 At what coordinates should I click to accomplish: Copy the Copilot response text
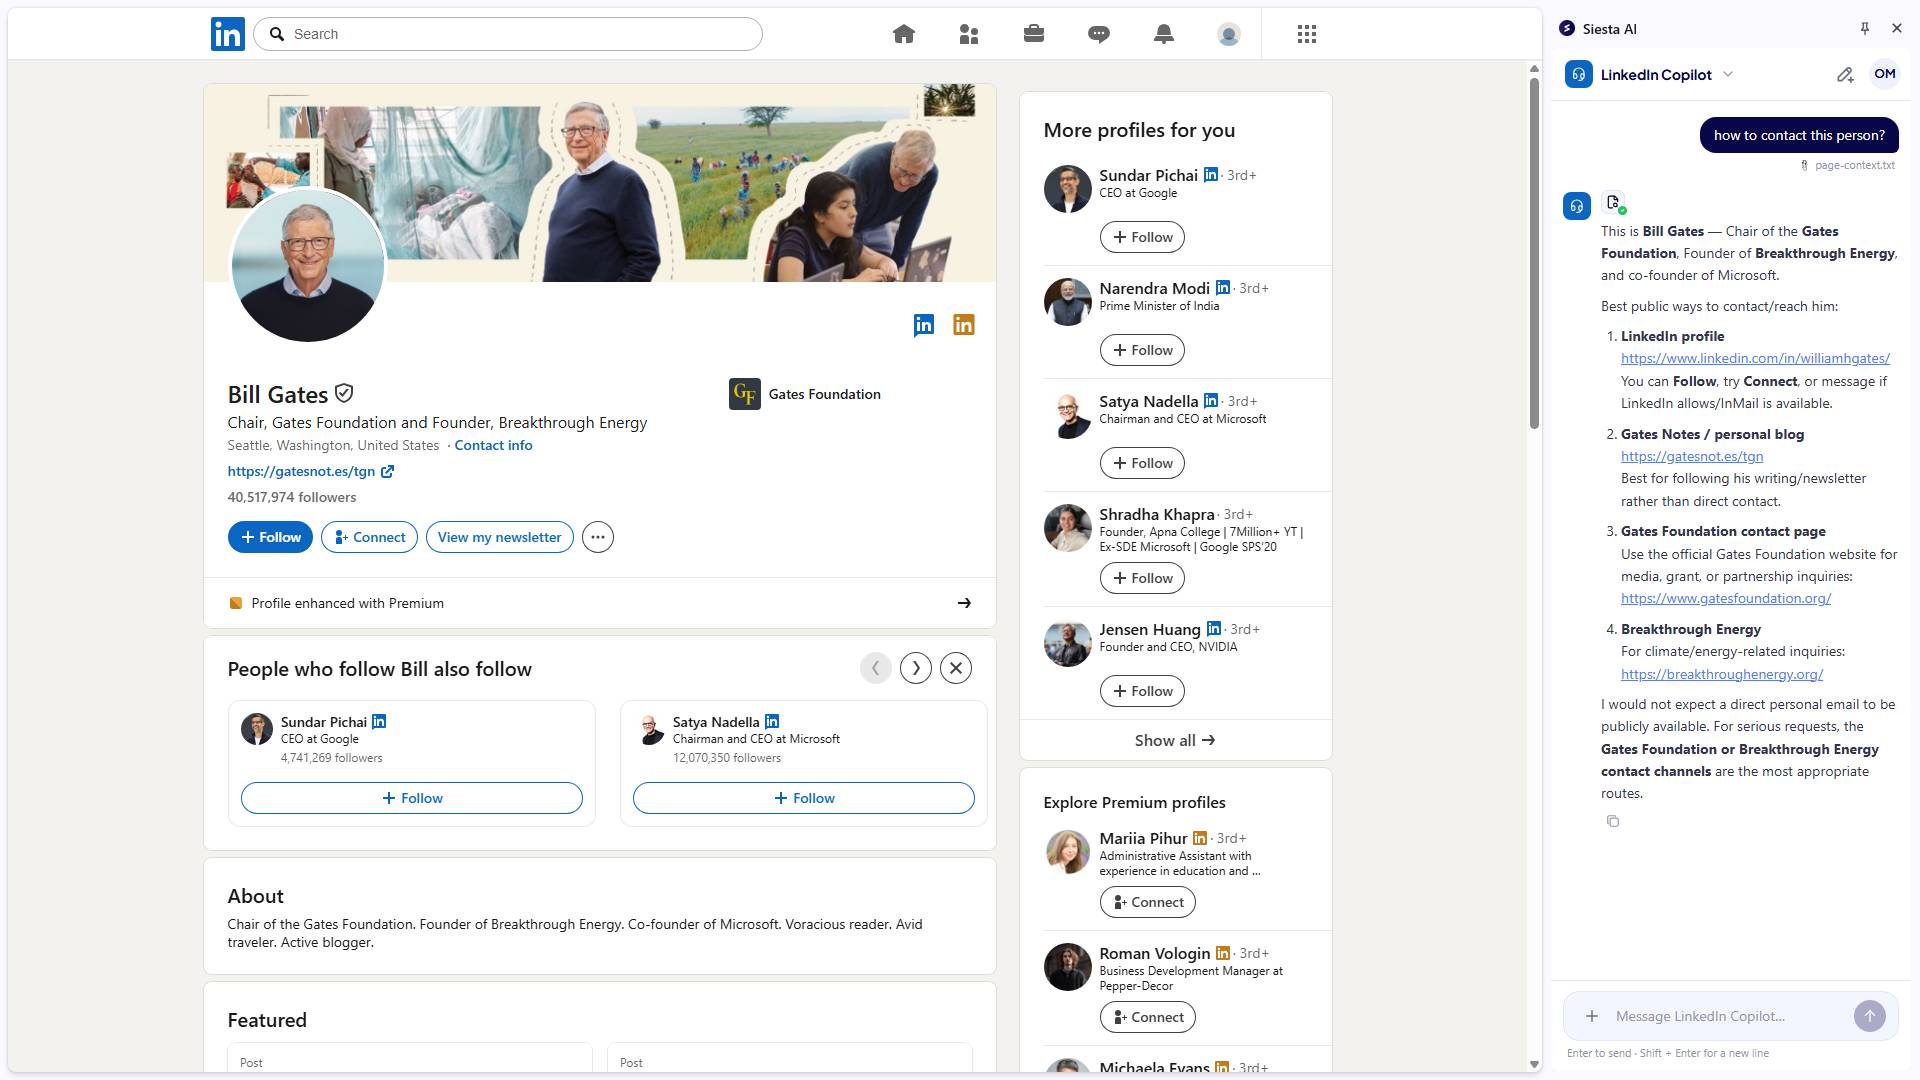pyautogui.click(x=1613, y=821)
